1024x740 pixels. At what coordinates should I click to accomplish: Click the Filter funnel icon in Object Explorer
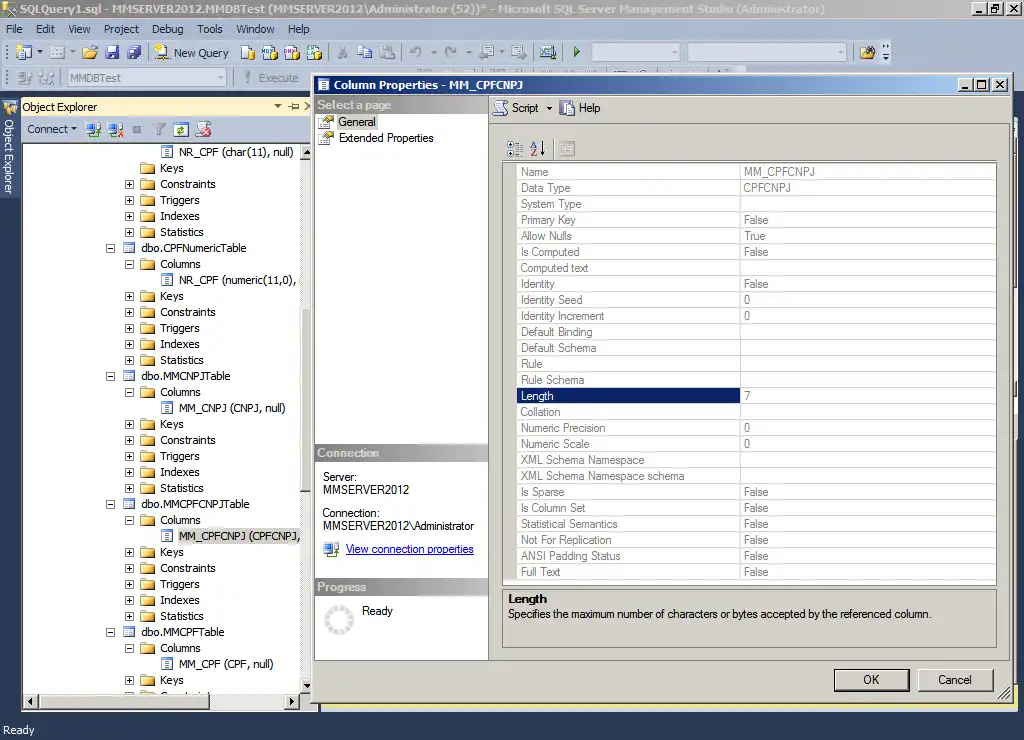point(159,129)
